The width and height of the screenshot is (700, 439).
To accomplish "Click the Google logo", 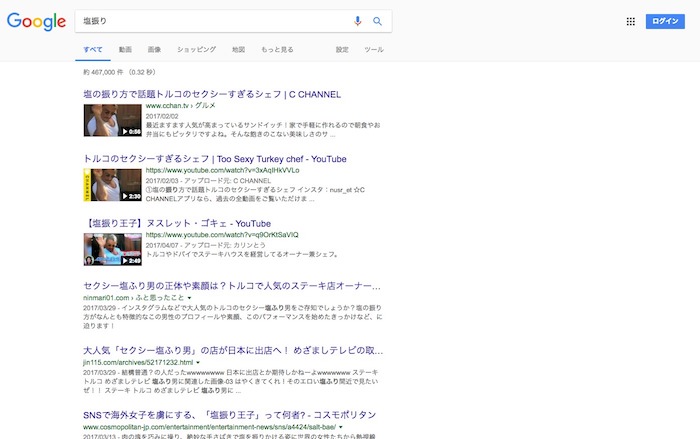I will [x=35, y=21].
